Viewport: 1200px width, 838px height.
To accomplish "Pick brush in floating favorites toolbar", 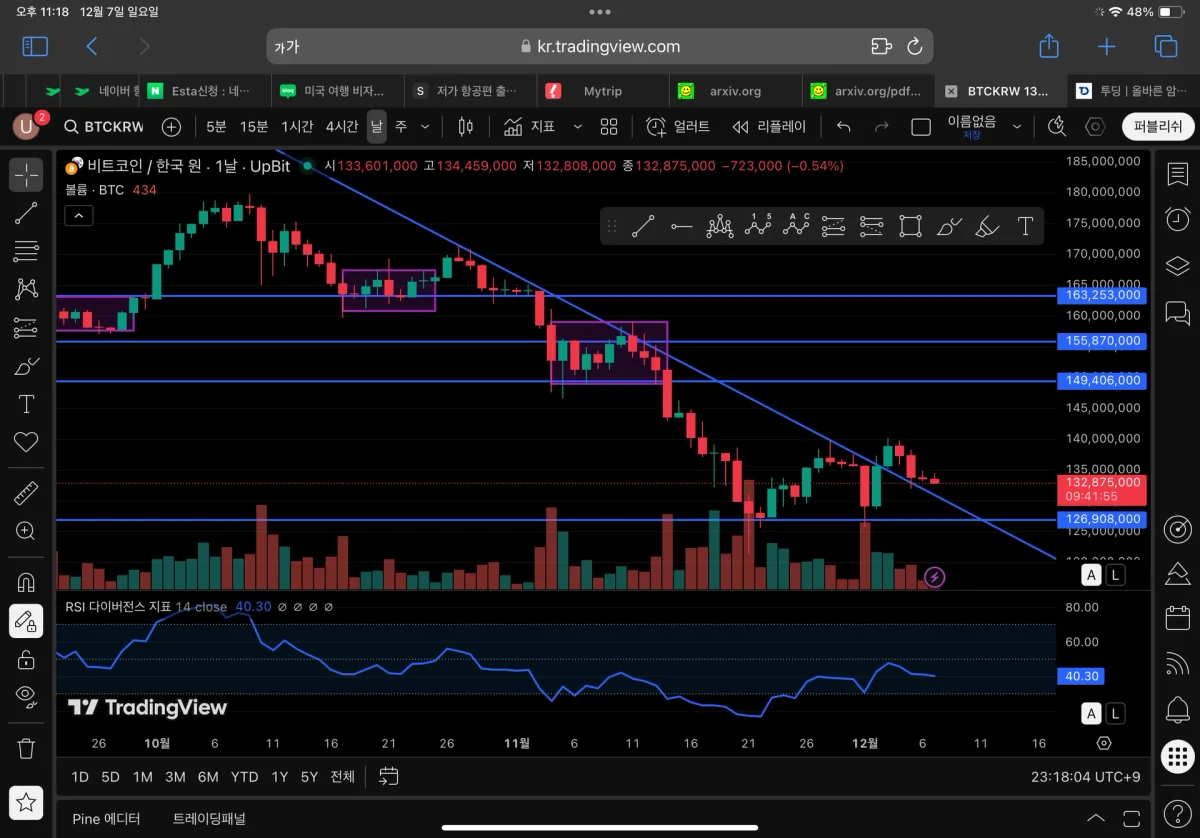I will tap(948, 226).
